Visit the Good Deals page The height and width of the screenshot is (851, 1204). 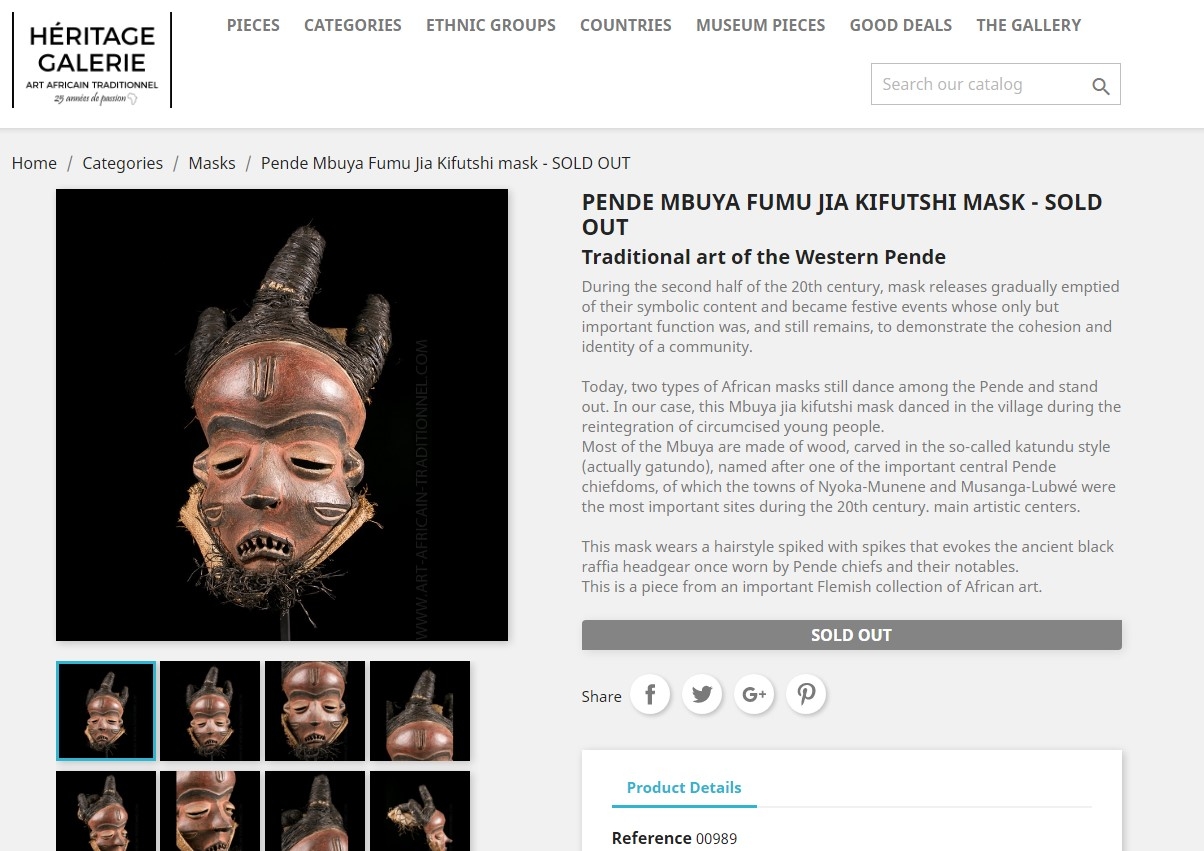pos(901,25)
